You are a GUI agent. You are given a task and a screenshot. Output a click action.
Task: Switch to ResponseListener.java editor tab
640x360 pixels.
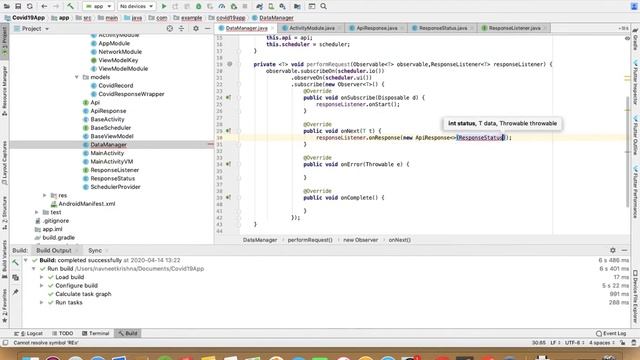514,28
